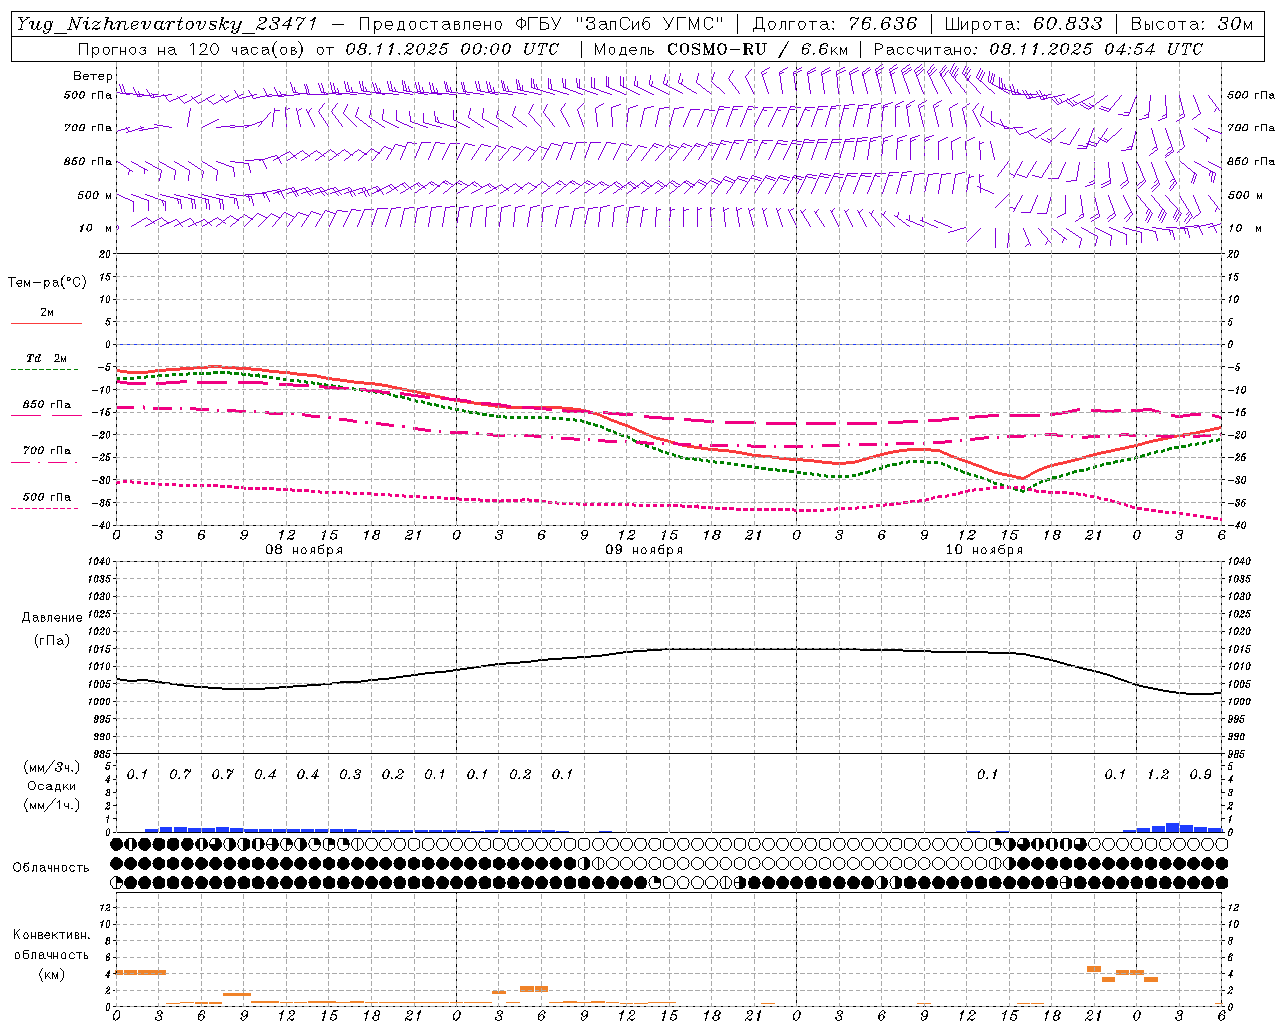Click the Высота: 30м value
Image resolution: width=1280 pixels, height=1024 pixels.
[1191, 24]
